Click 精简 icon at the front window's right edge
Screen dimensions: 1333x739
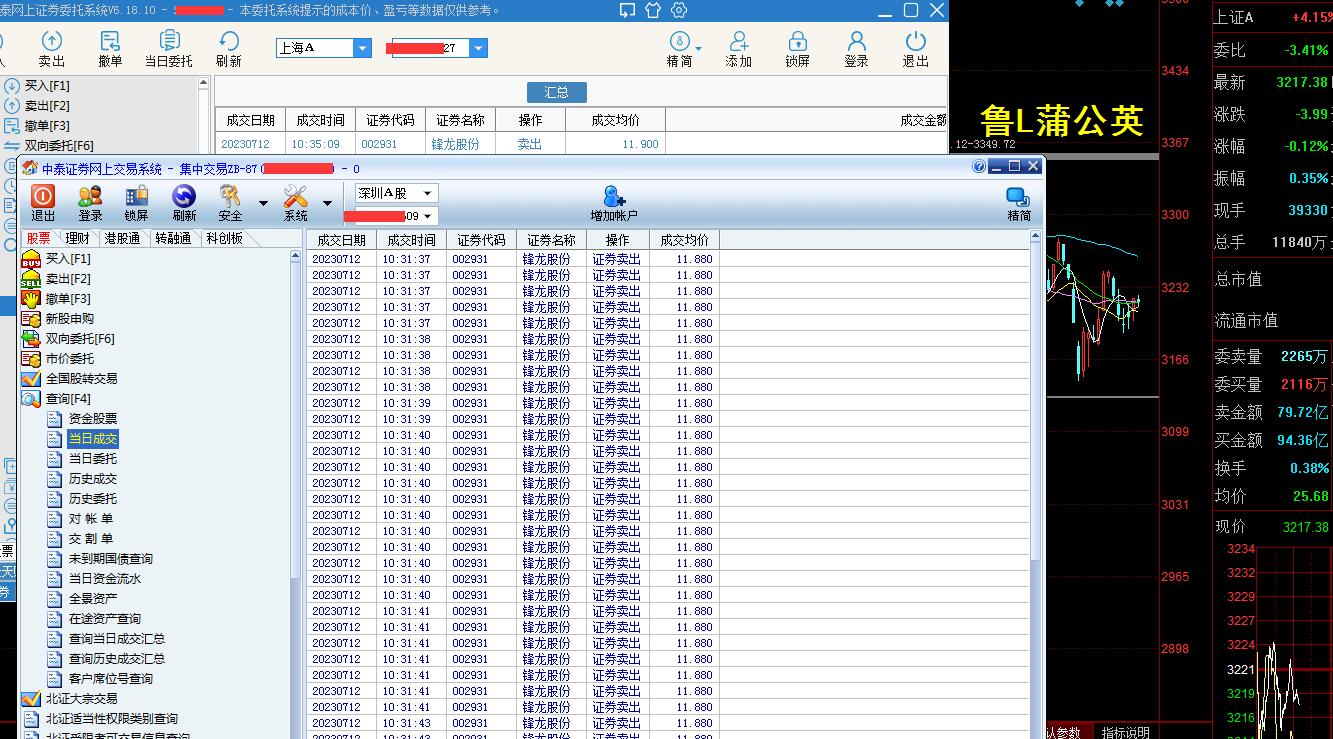1019,204
